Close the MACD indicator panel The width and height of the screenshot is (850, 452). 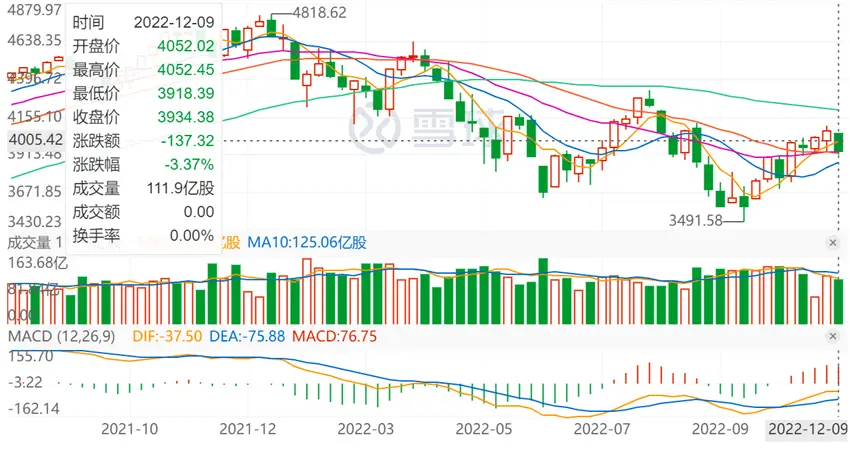click(833, 337)
